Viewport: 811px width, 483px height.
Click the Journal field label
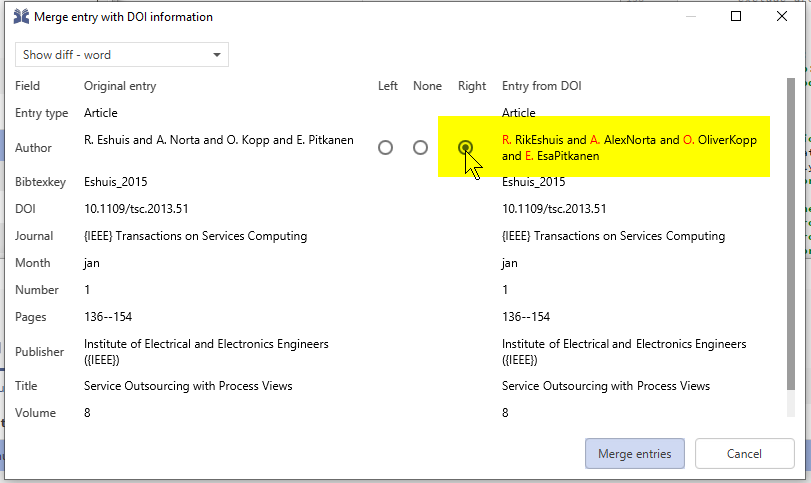click(x=34, y=236)
